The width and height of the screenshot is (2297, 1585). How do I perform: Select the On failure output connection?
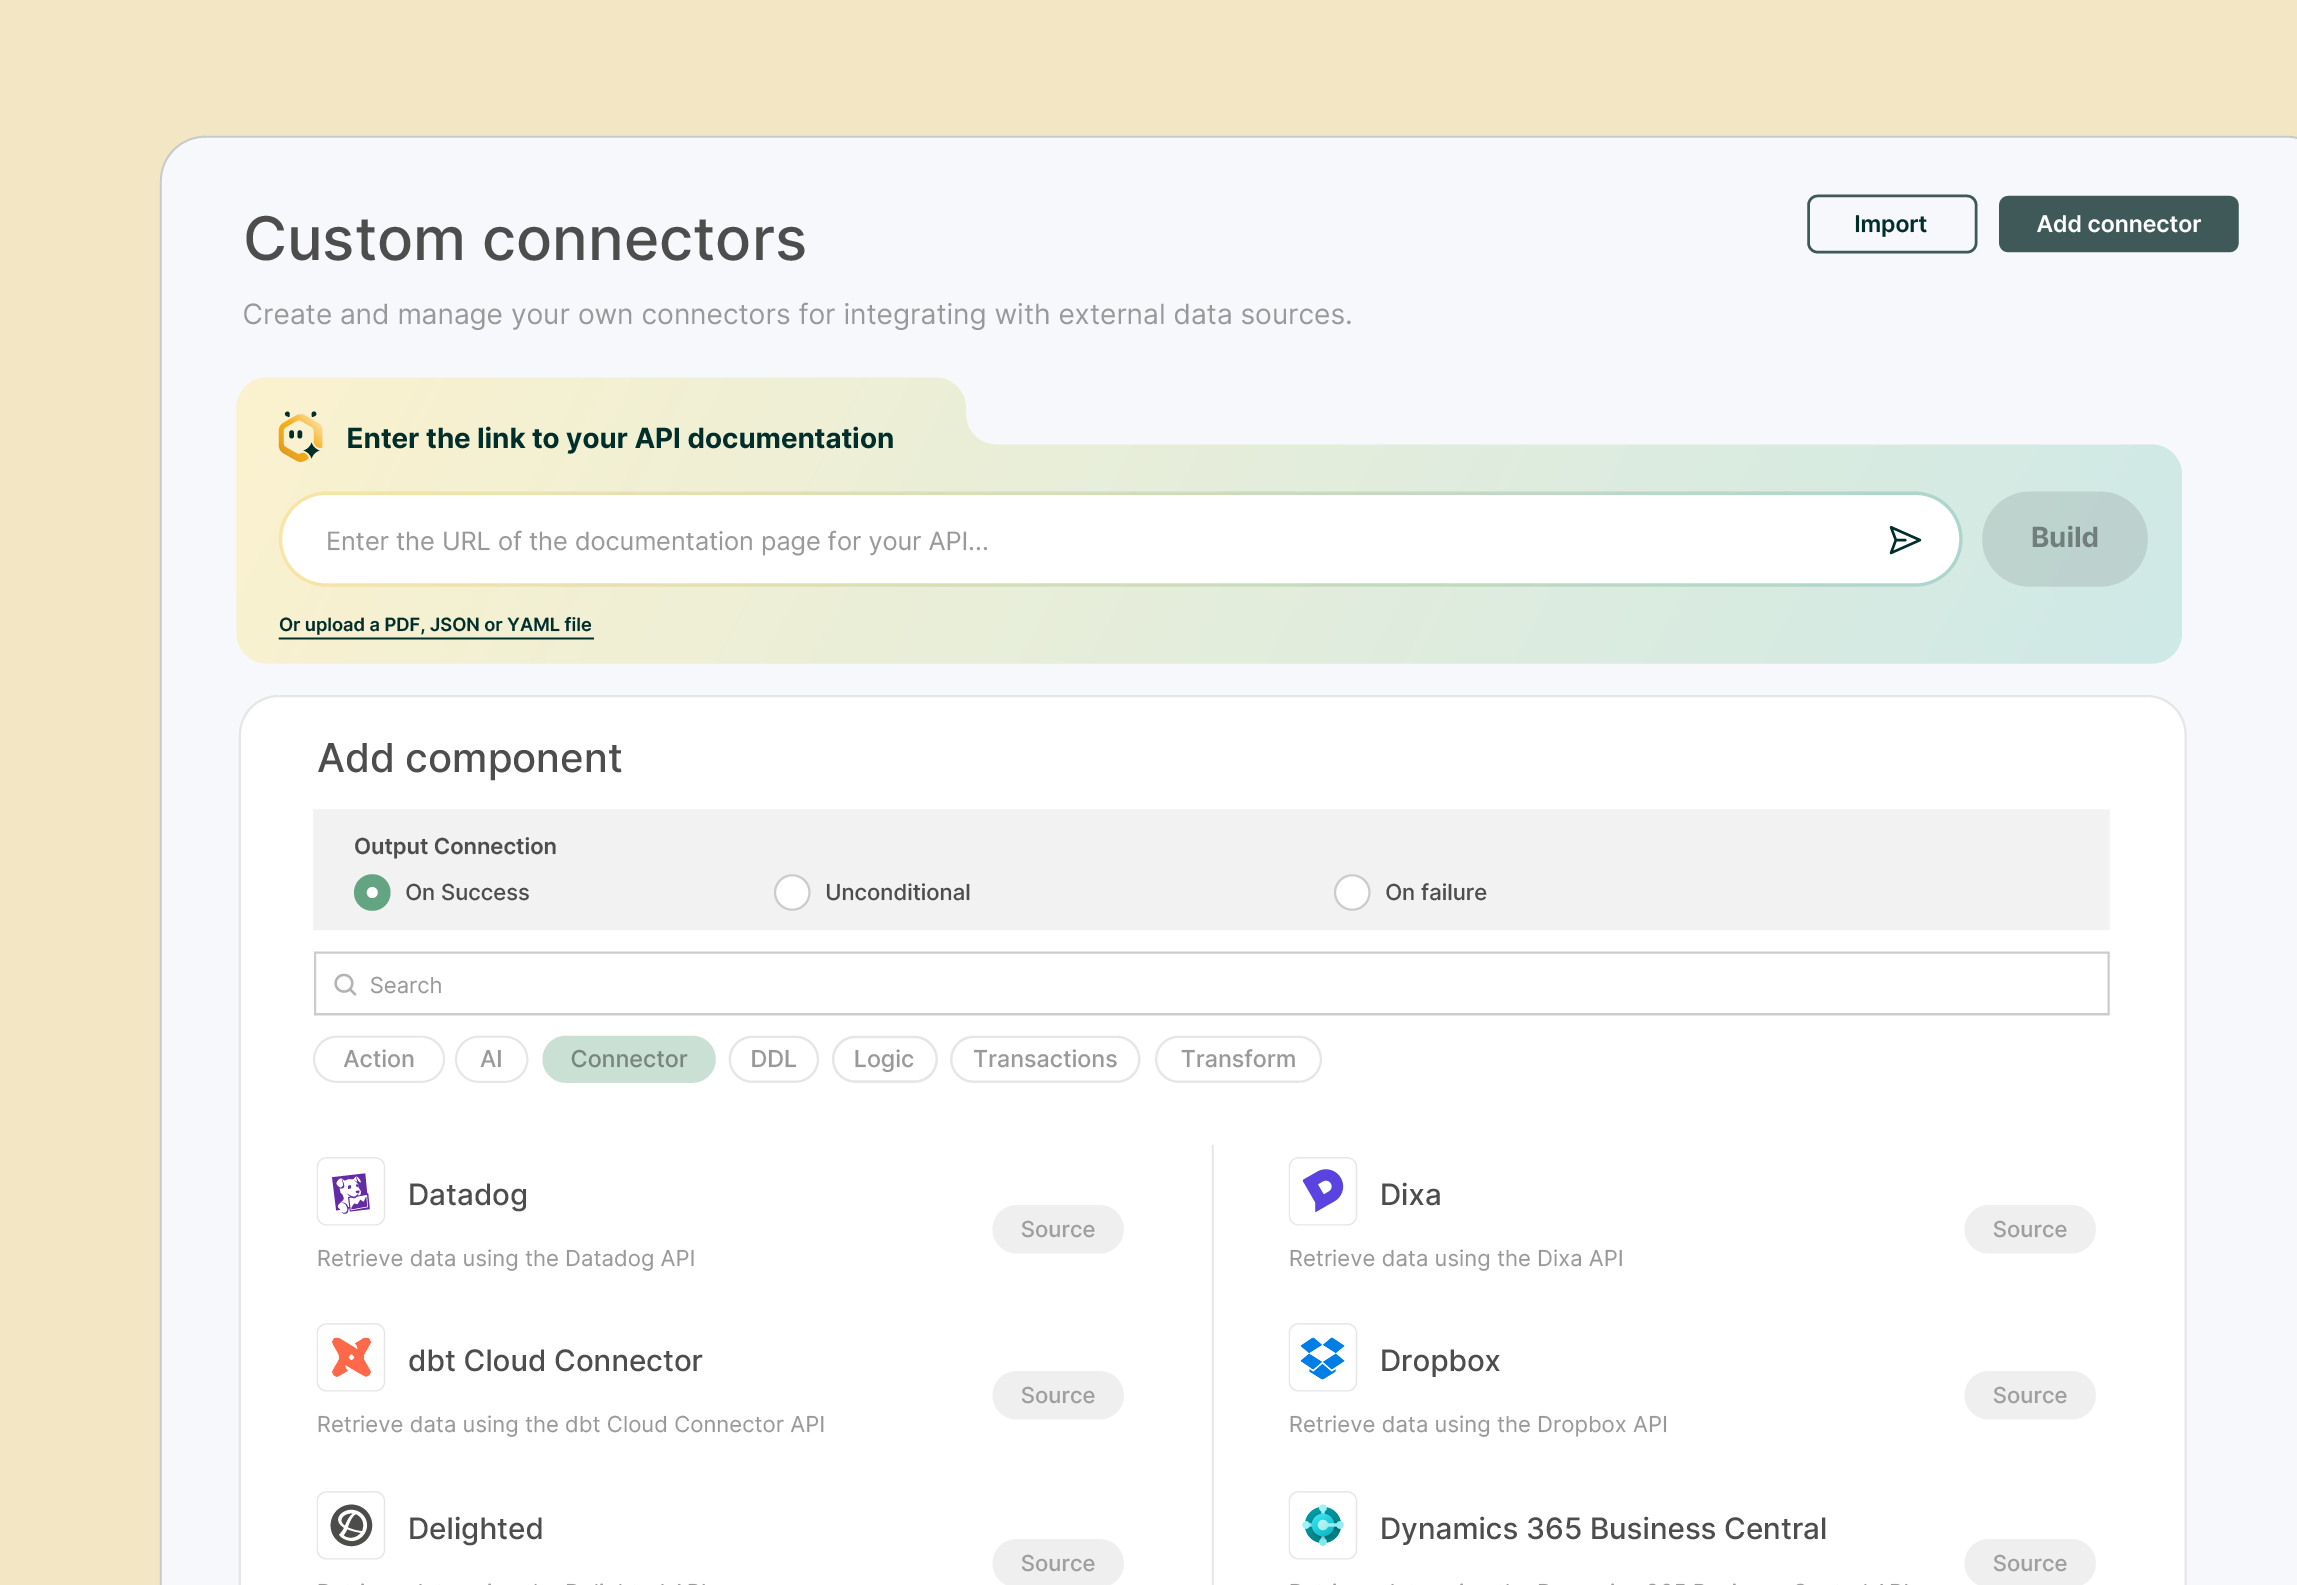pos(1351,892)
